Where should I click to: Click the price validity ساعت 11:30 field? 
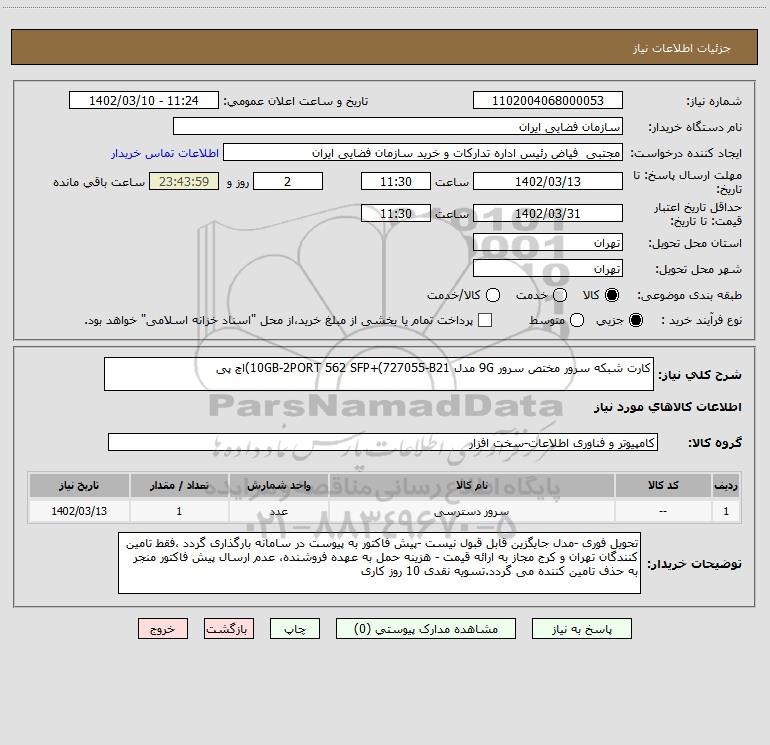(x=396, y=214)
